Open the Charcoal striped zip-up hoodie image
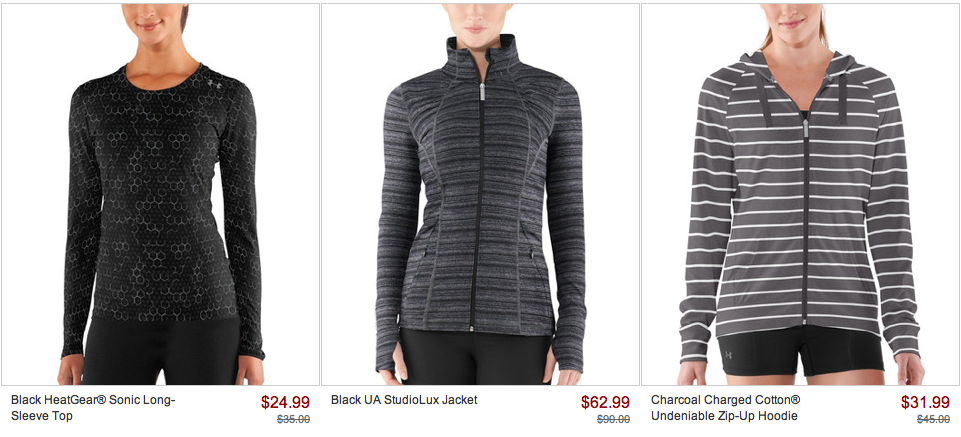 point(800,194)
